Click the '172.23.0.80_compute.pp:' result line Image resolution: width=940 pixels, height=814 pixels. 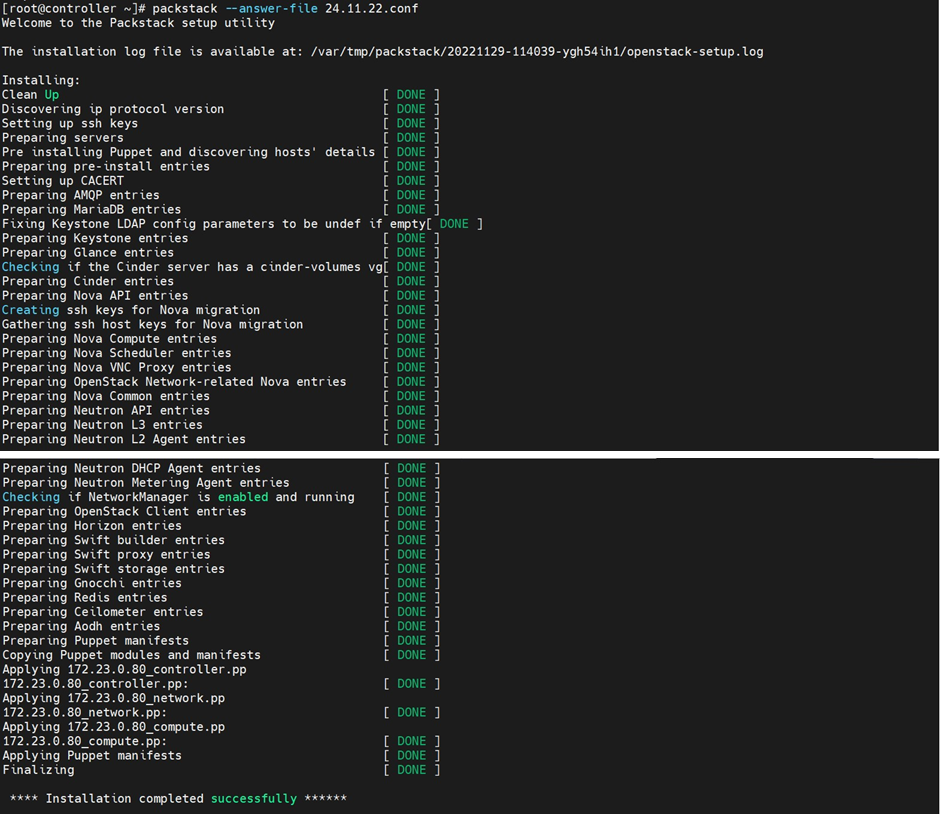pos(85,742)
